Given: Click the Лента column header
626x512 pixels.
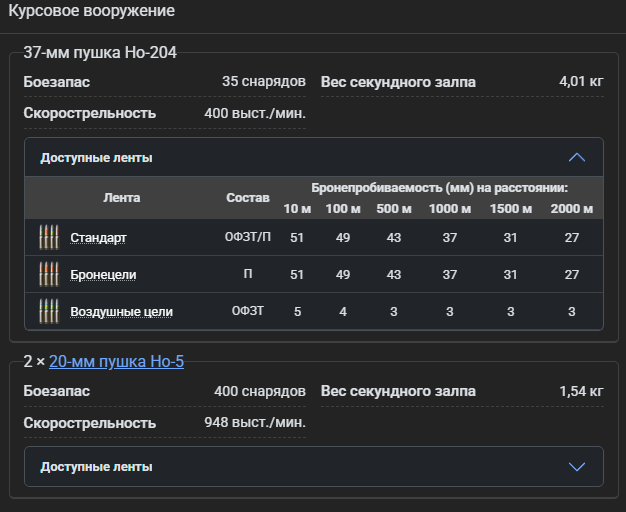Looking at the screenshot, I should (x=121, y=197).
